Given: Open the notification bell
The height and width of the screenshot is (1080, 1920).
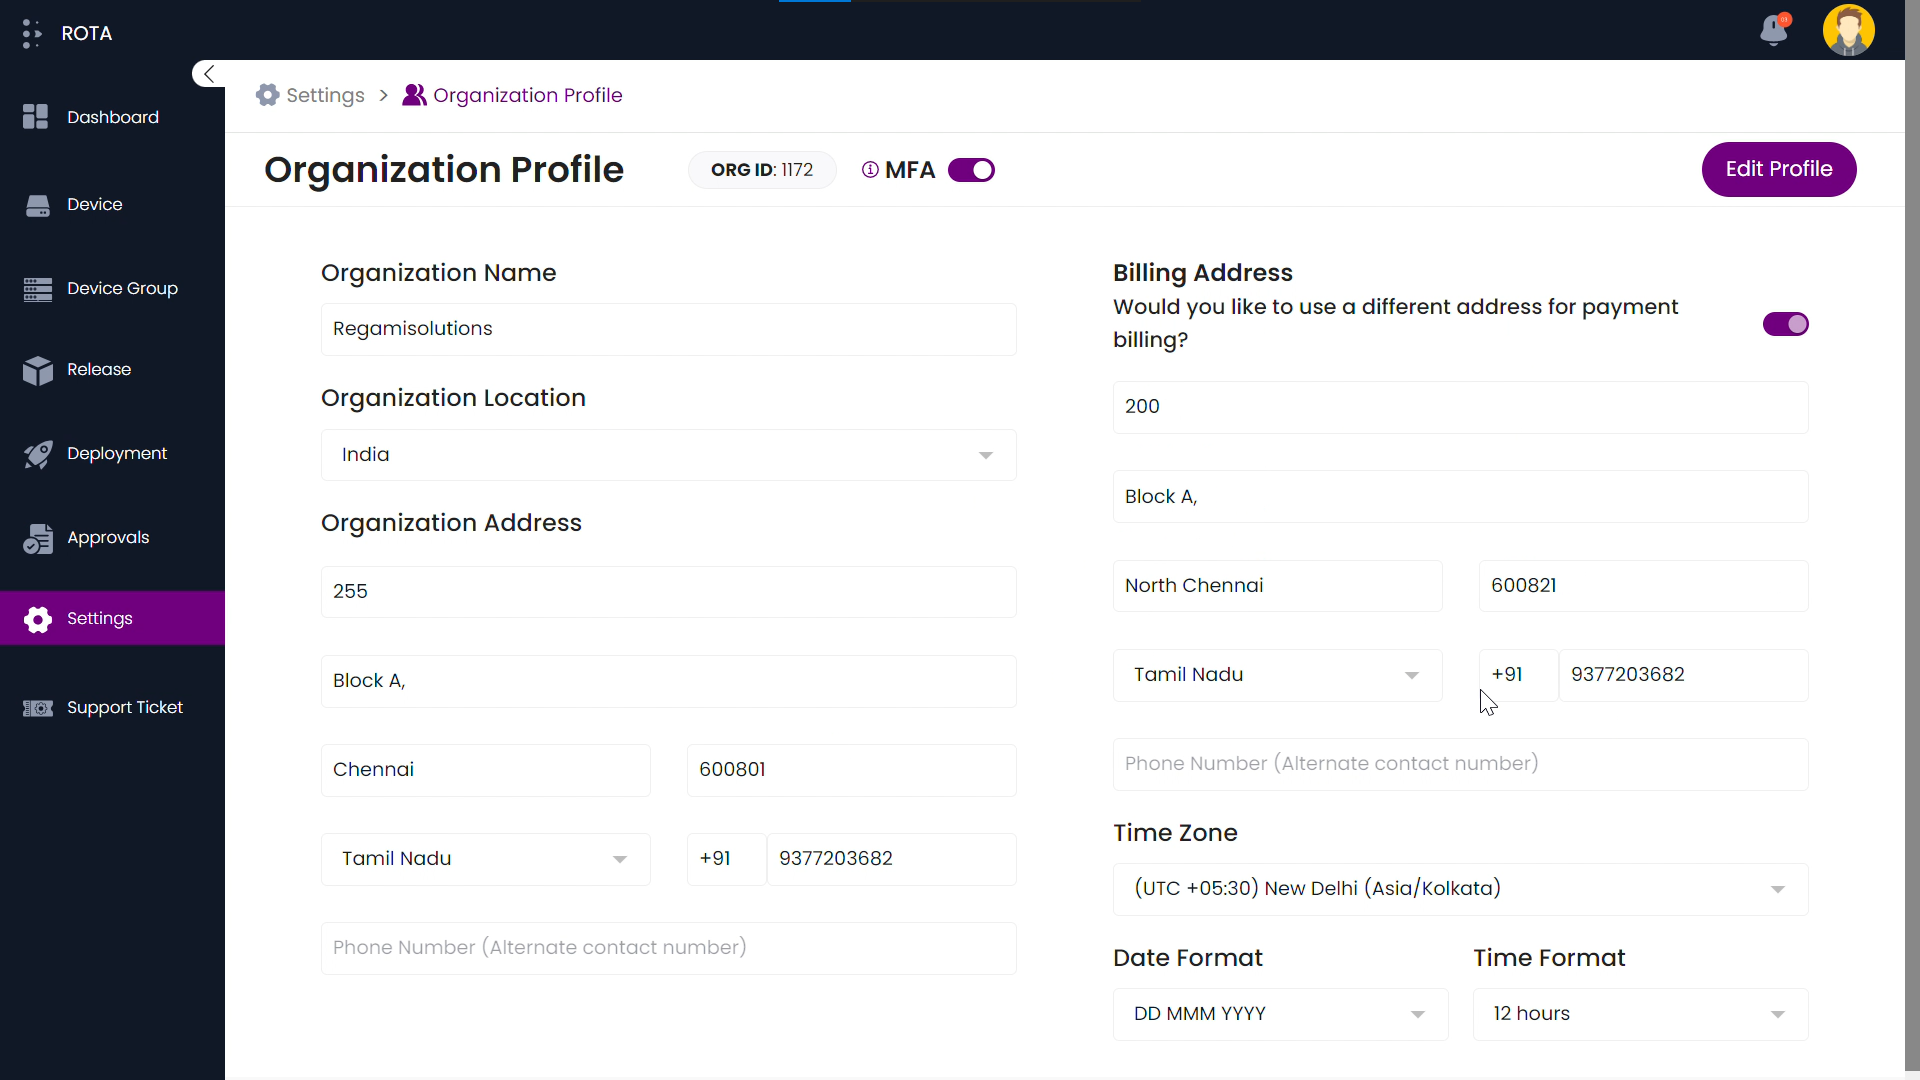Looking at the screenshot, I should click(x=1773, y=30).
